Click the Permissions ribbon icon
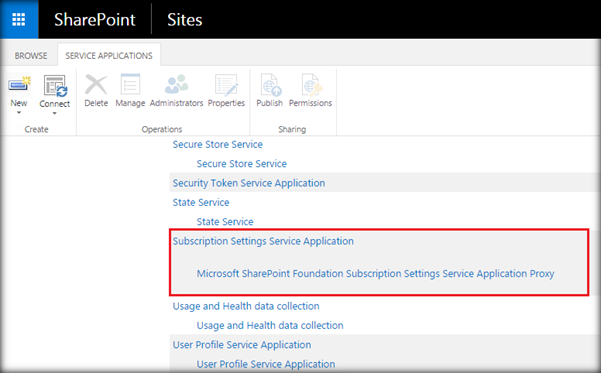The image size is (601, 373). [x=311, y=85]
